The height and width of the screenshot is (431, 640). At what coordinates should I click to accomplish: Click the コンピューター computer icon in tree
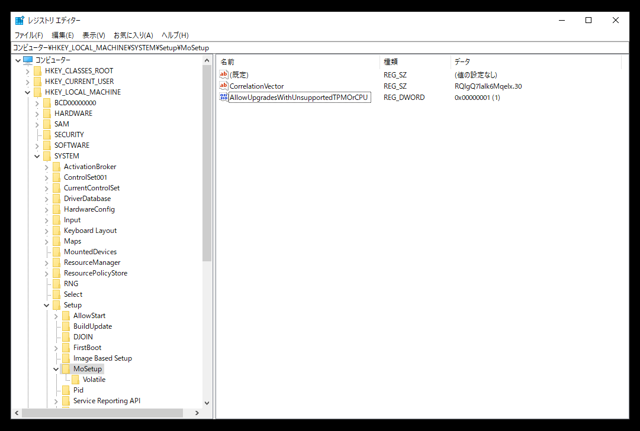(28, 60)
